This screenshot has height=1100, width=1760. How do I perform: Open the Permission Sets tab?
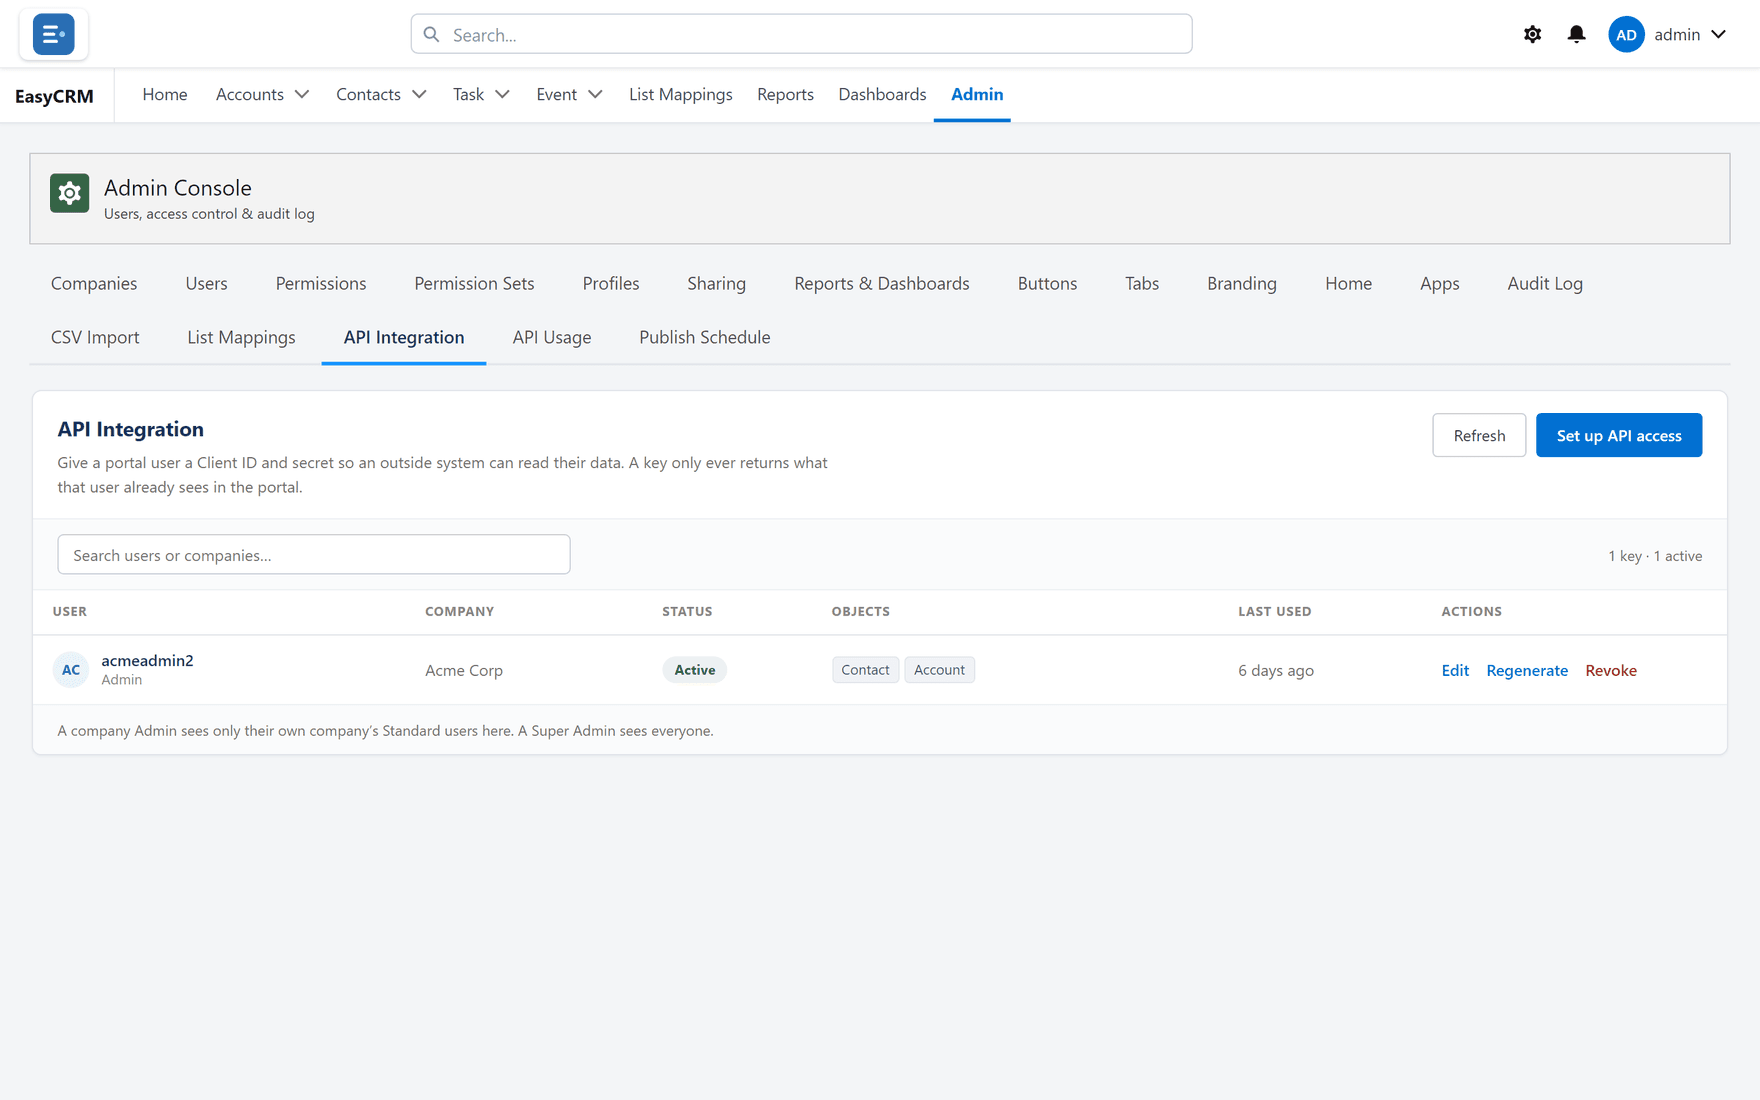click(x=474, y=283)
